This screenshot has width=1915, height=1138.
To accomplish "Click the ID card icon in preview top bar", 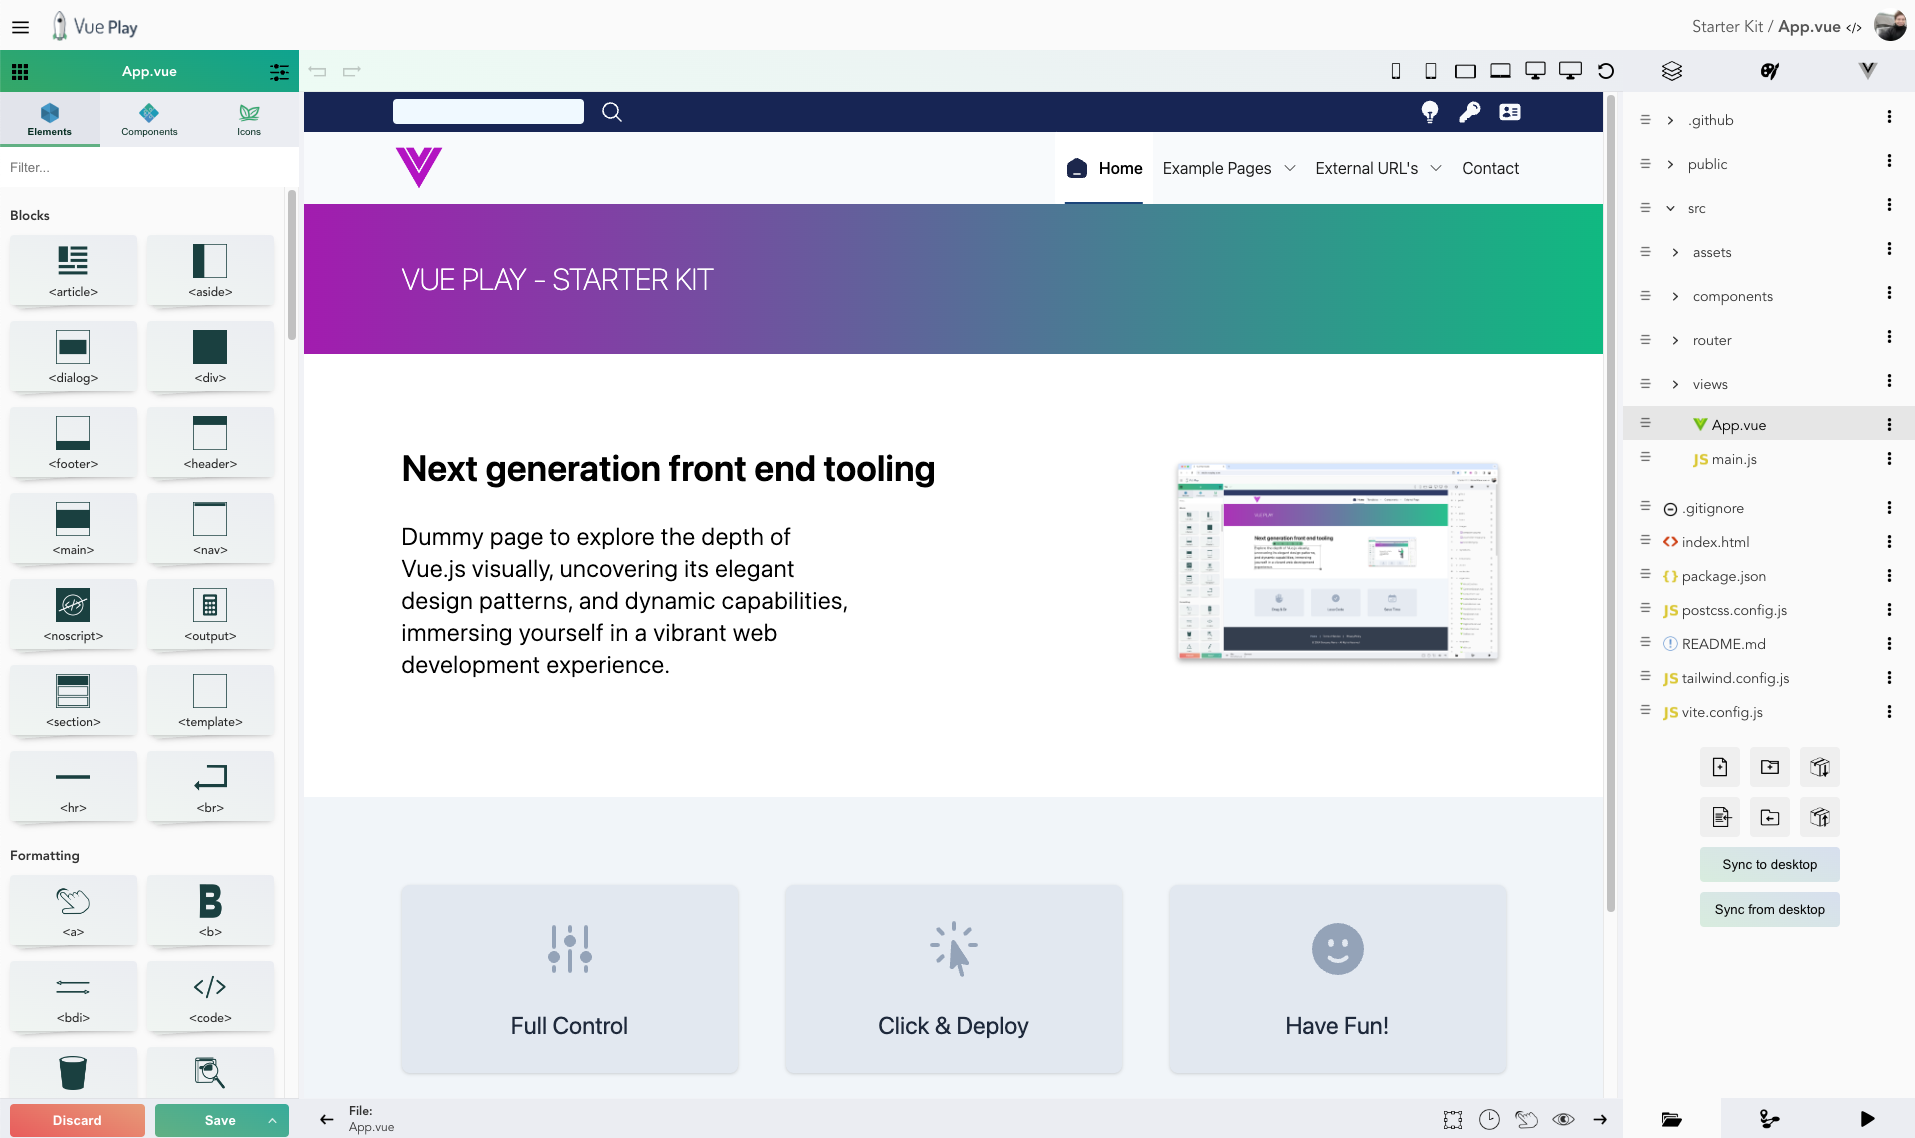I will [1510, 112].
